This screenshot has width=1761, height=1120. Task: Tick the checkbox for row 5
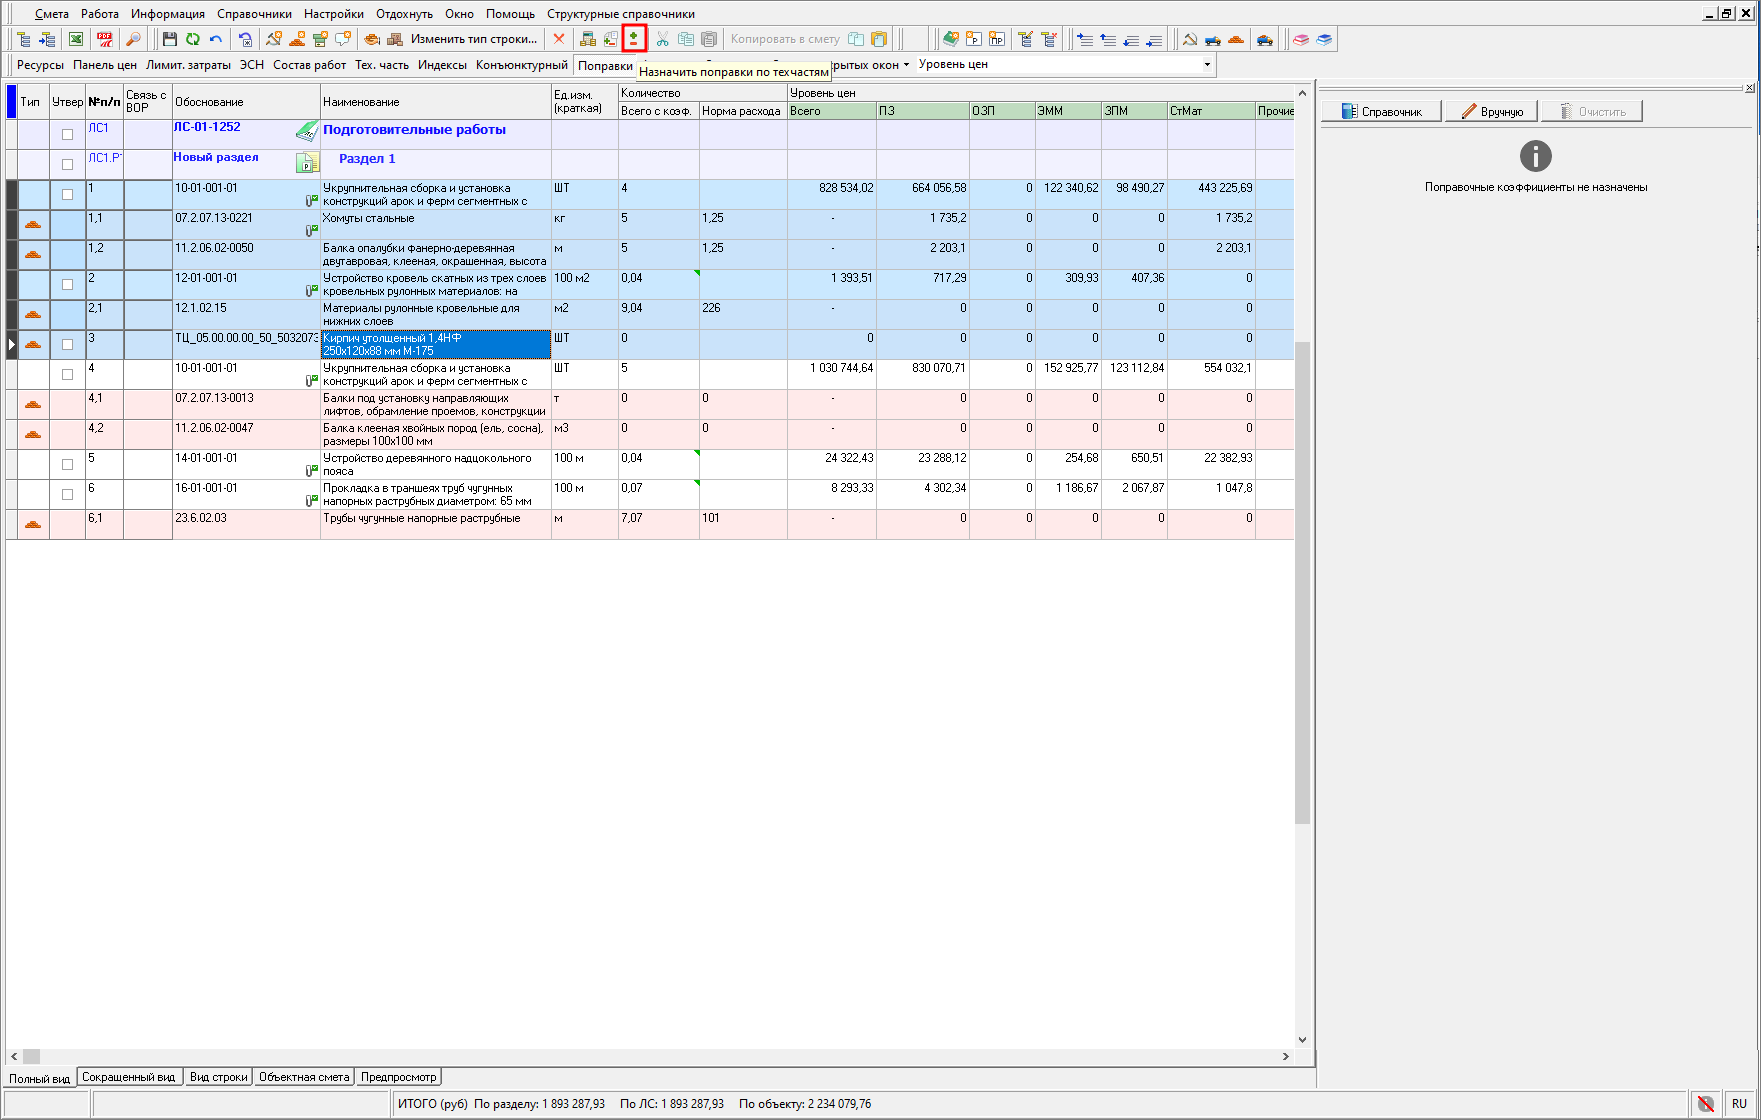[68, 464]
